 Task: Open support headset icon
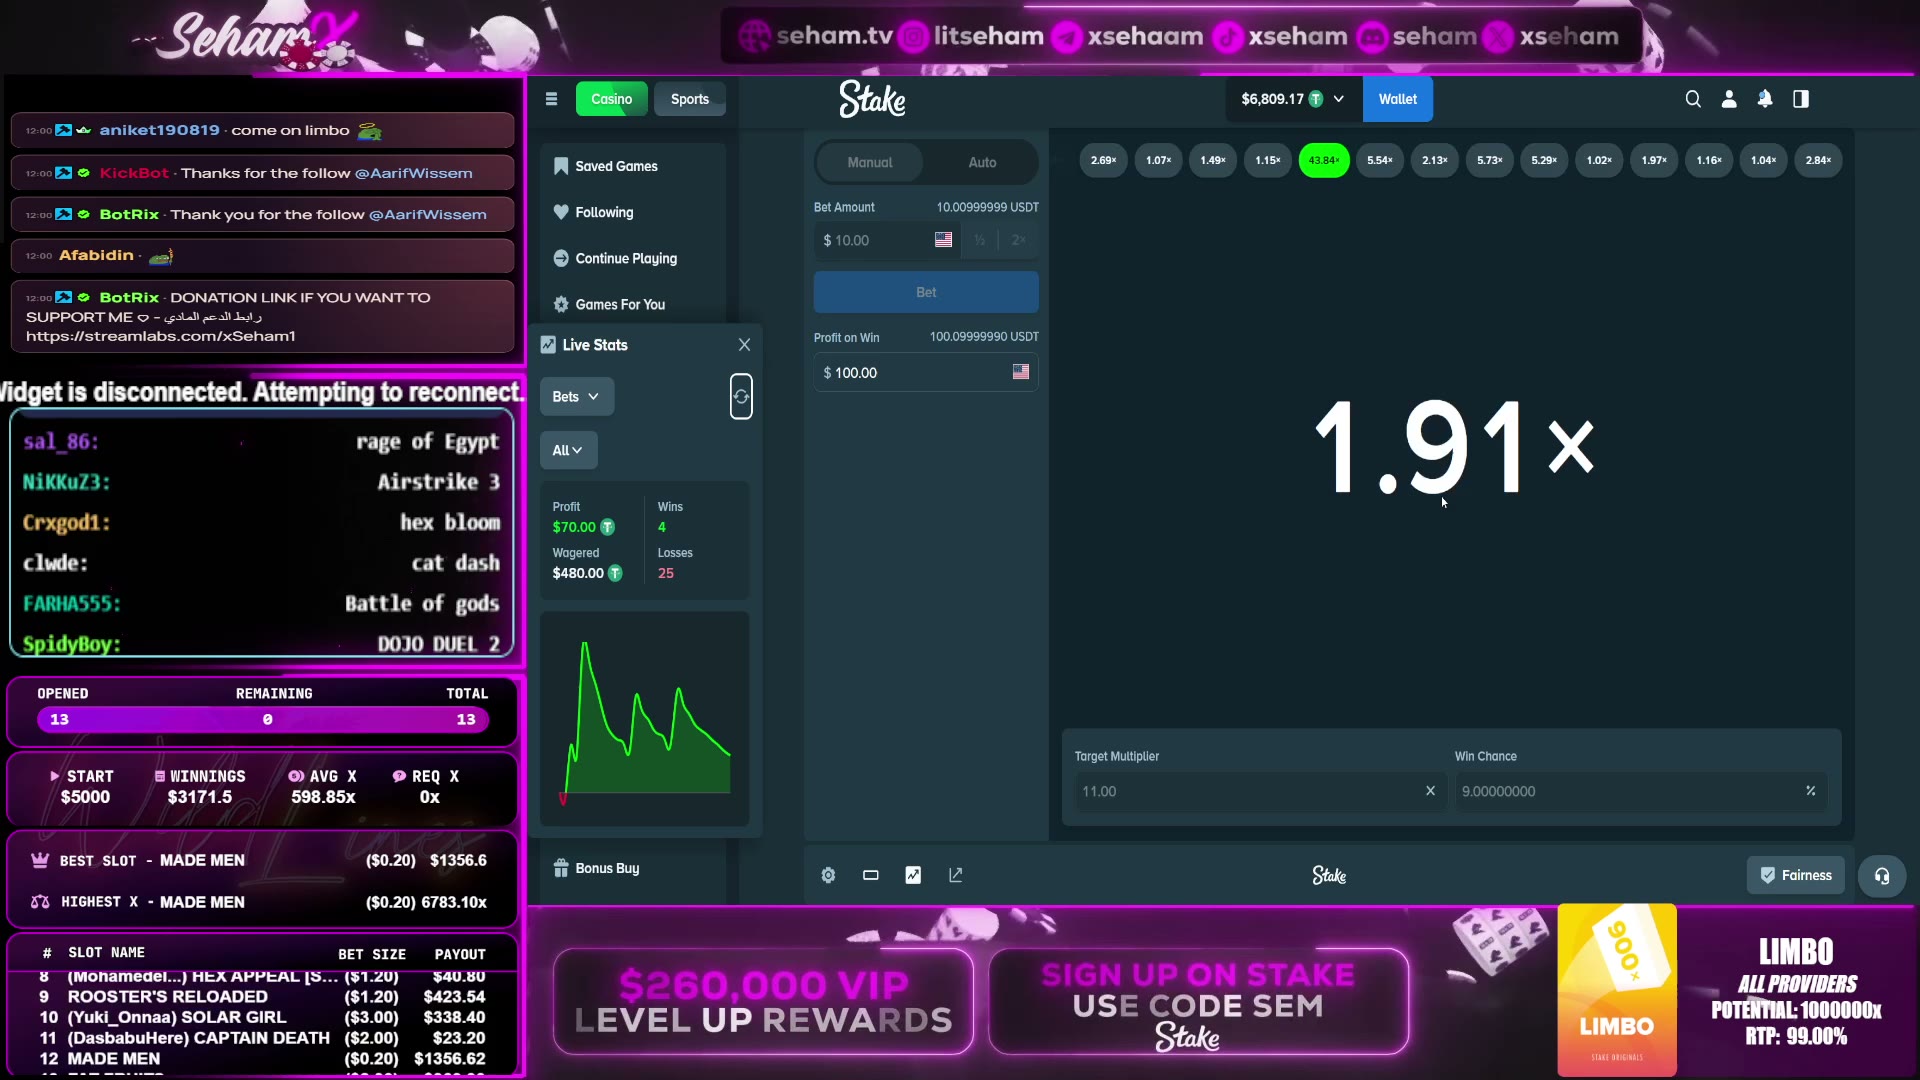(1882, 876)
